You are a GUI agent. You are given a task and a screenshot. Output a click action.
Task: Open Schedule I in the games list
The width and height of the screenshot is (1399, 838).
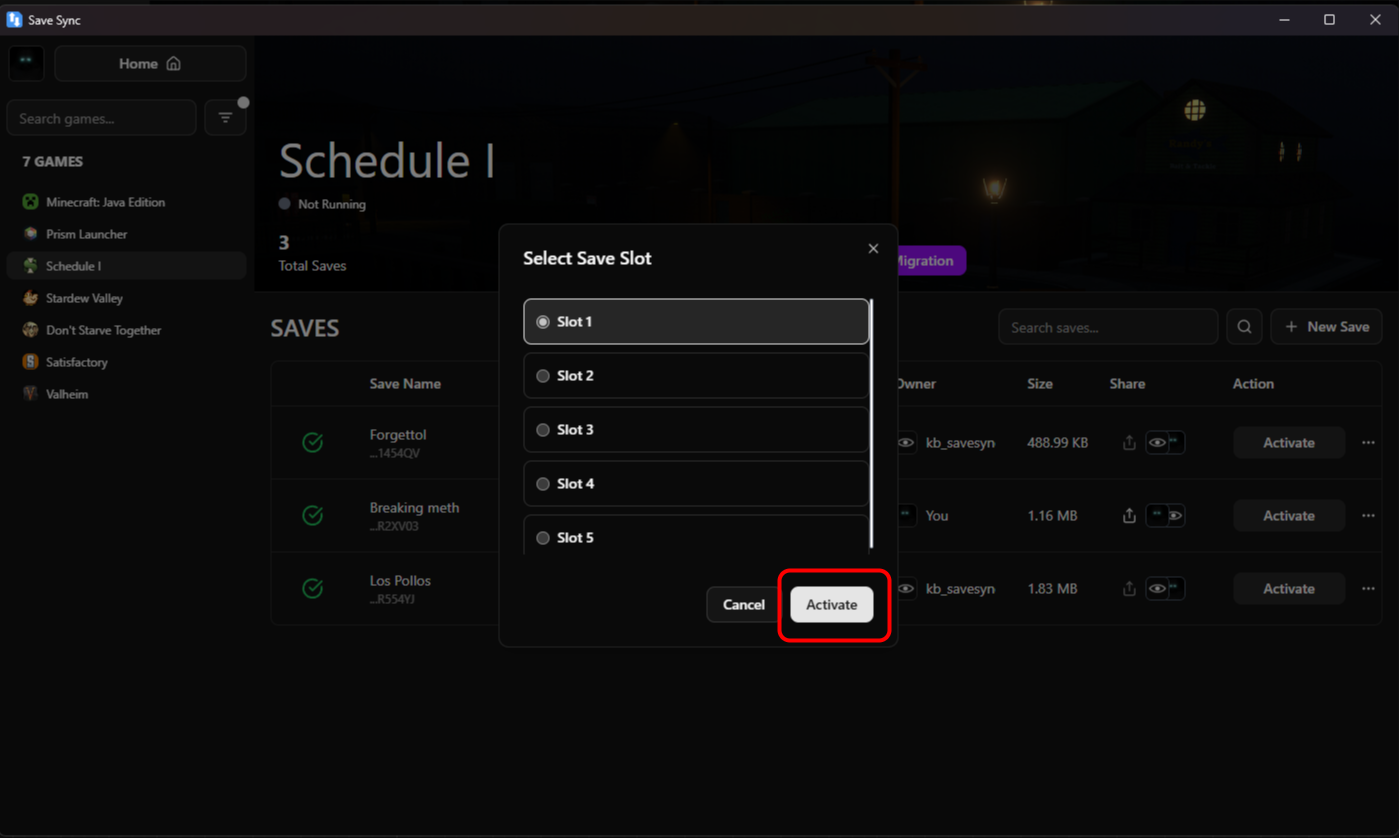126,266
